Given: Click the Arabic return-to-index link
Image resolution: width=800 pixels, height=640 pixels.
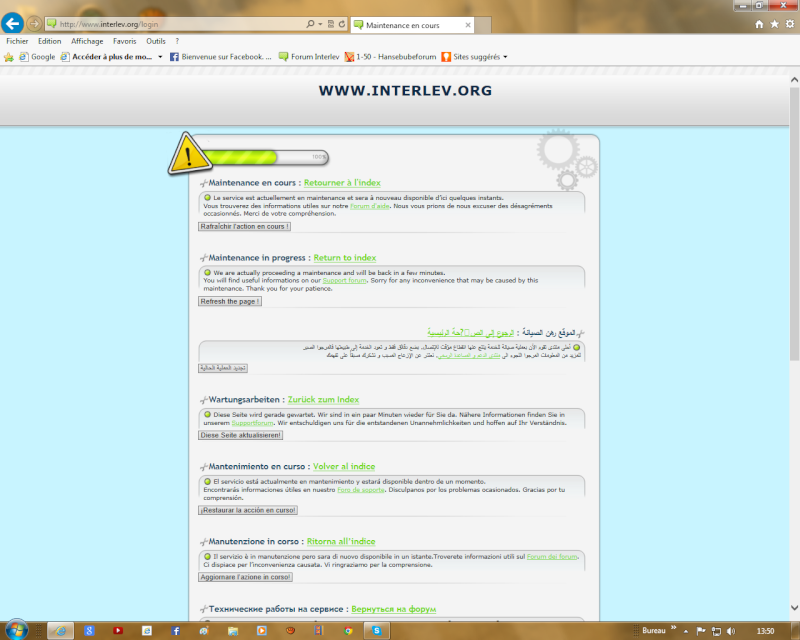Looking at the screenshot, I should [x=470, y=333].
